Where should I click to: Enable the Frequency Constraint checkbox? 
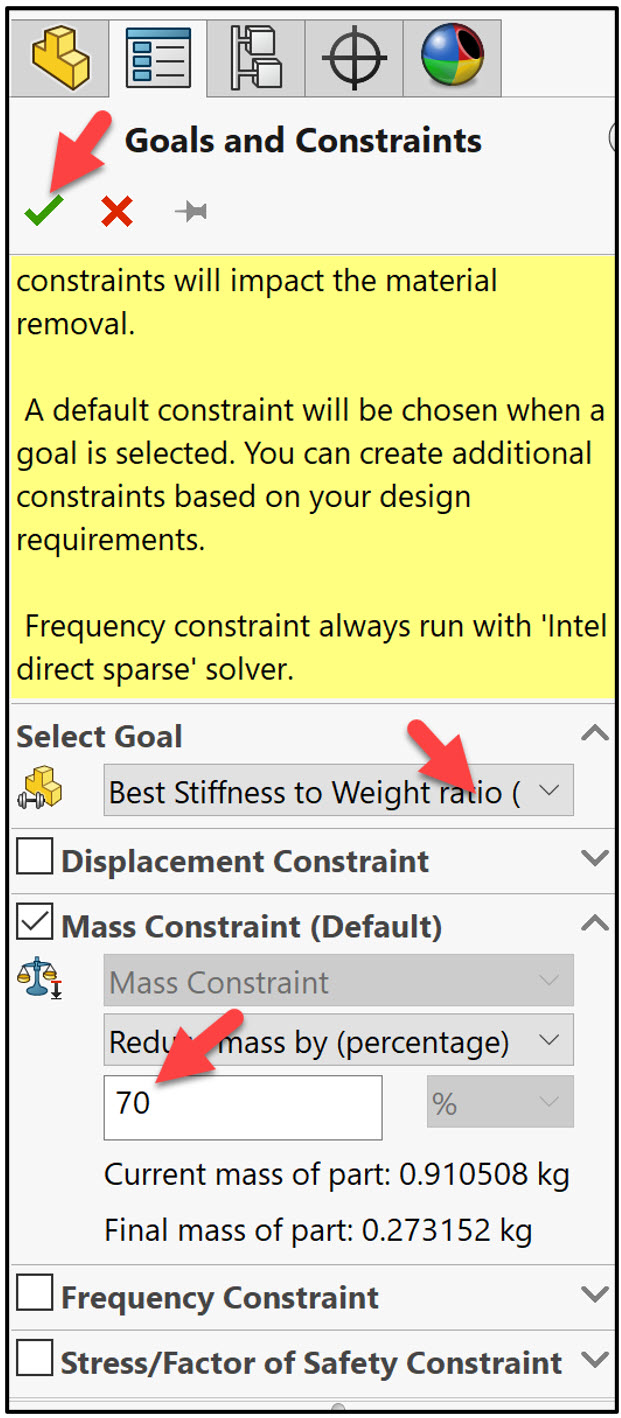click(35, 1296)
